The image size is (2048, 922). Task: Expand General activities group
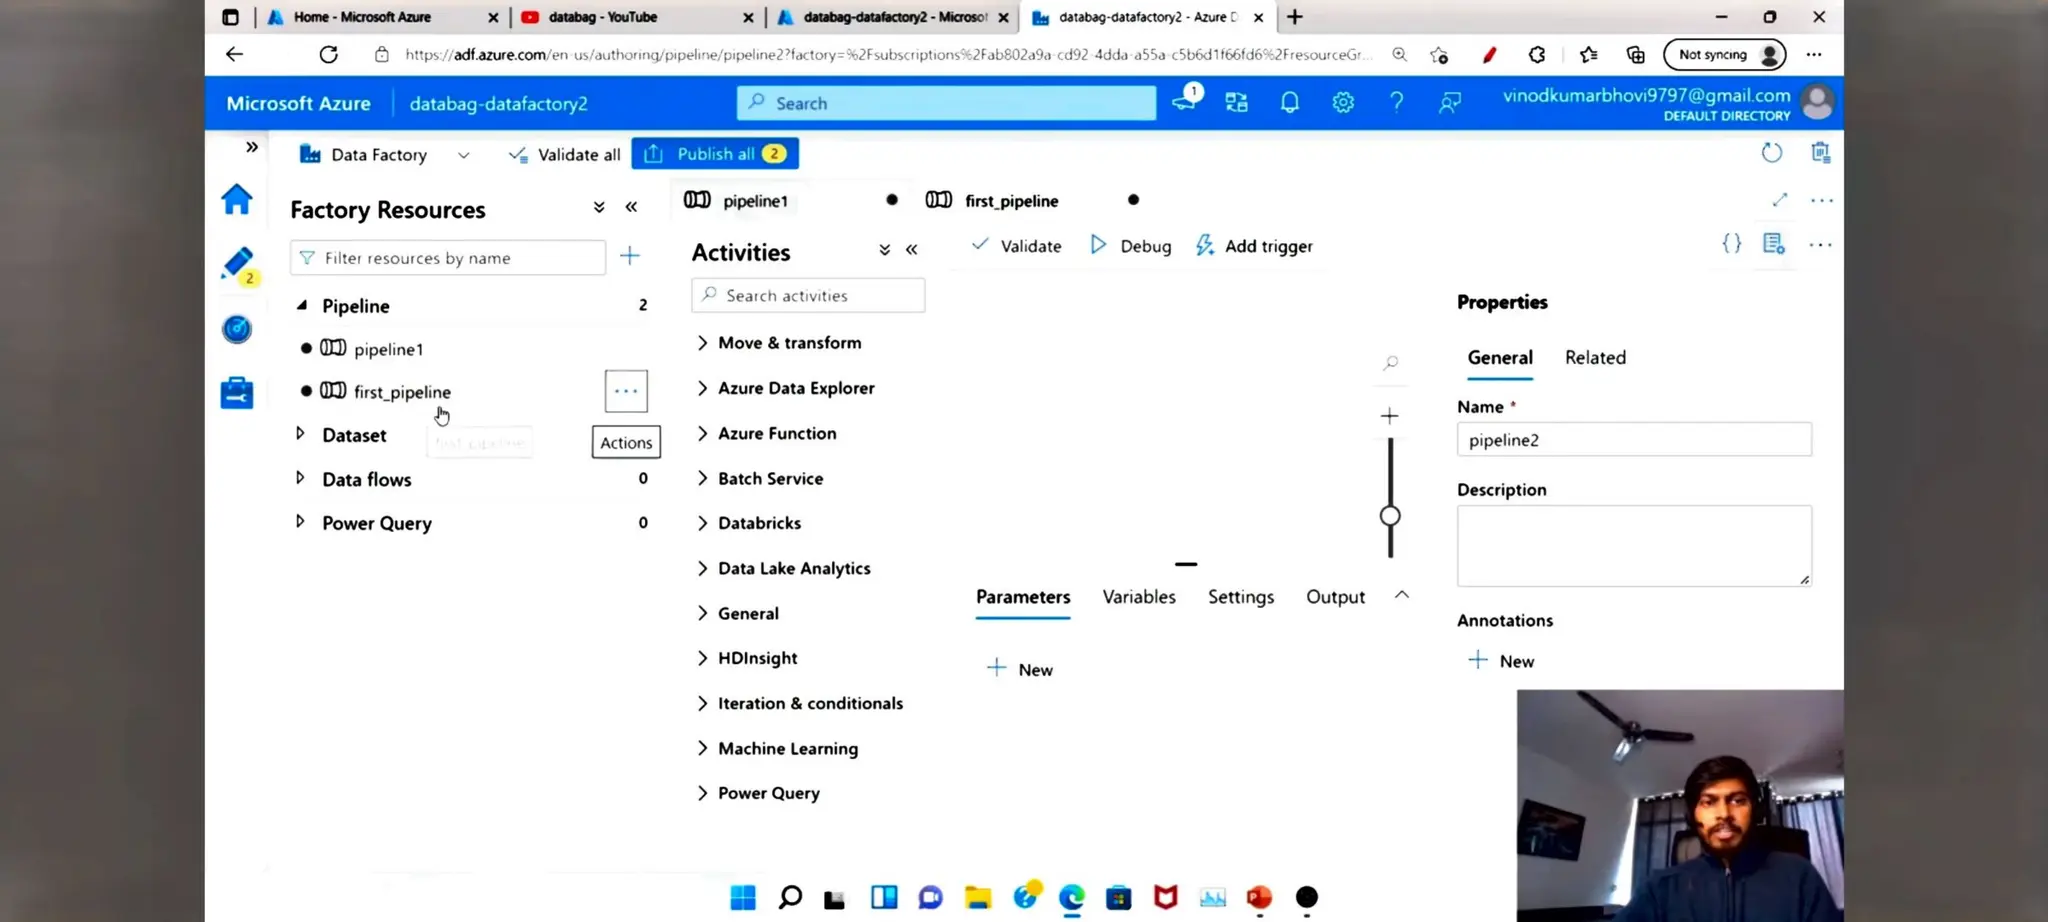[702, 613]
